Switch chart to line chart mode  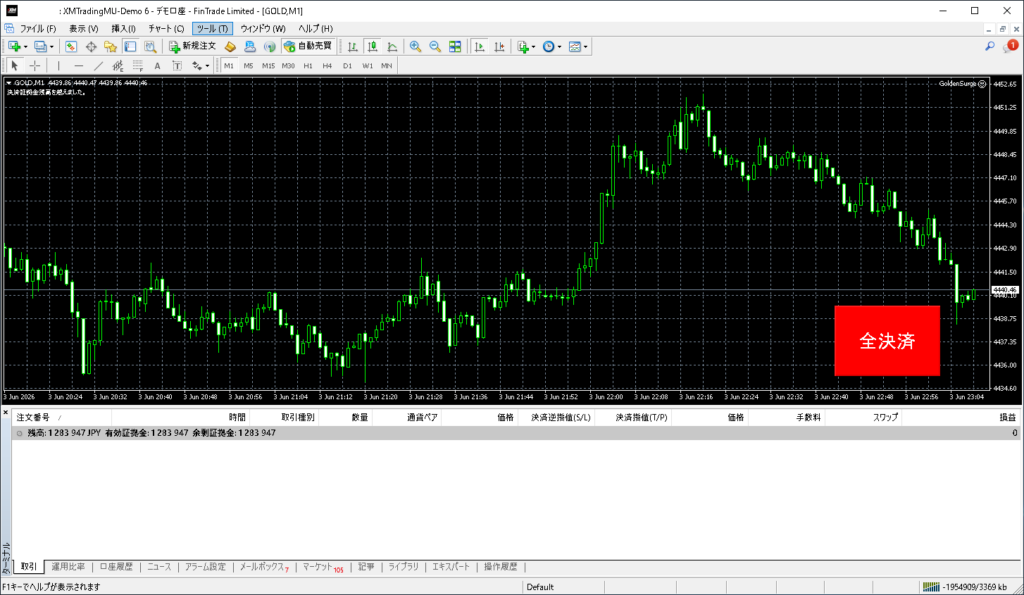coord(392,46)
